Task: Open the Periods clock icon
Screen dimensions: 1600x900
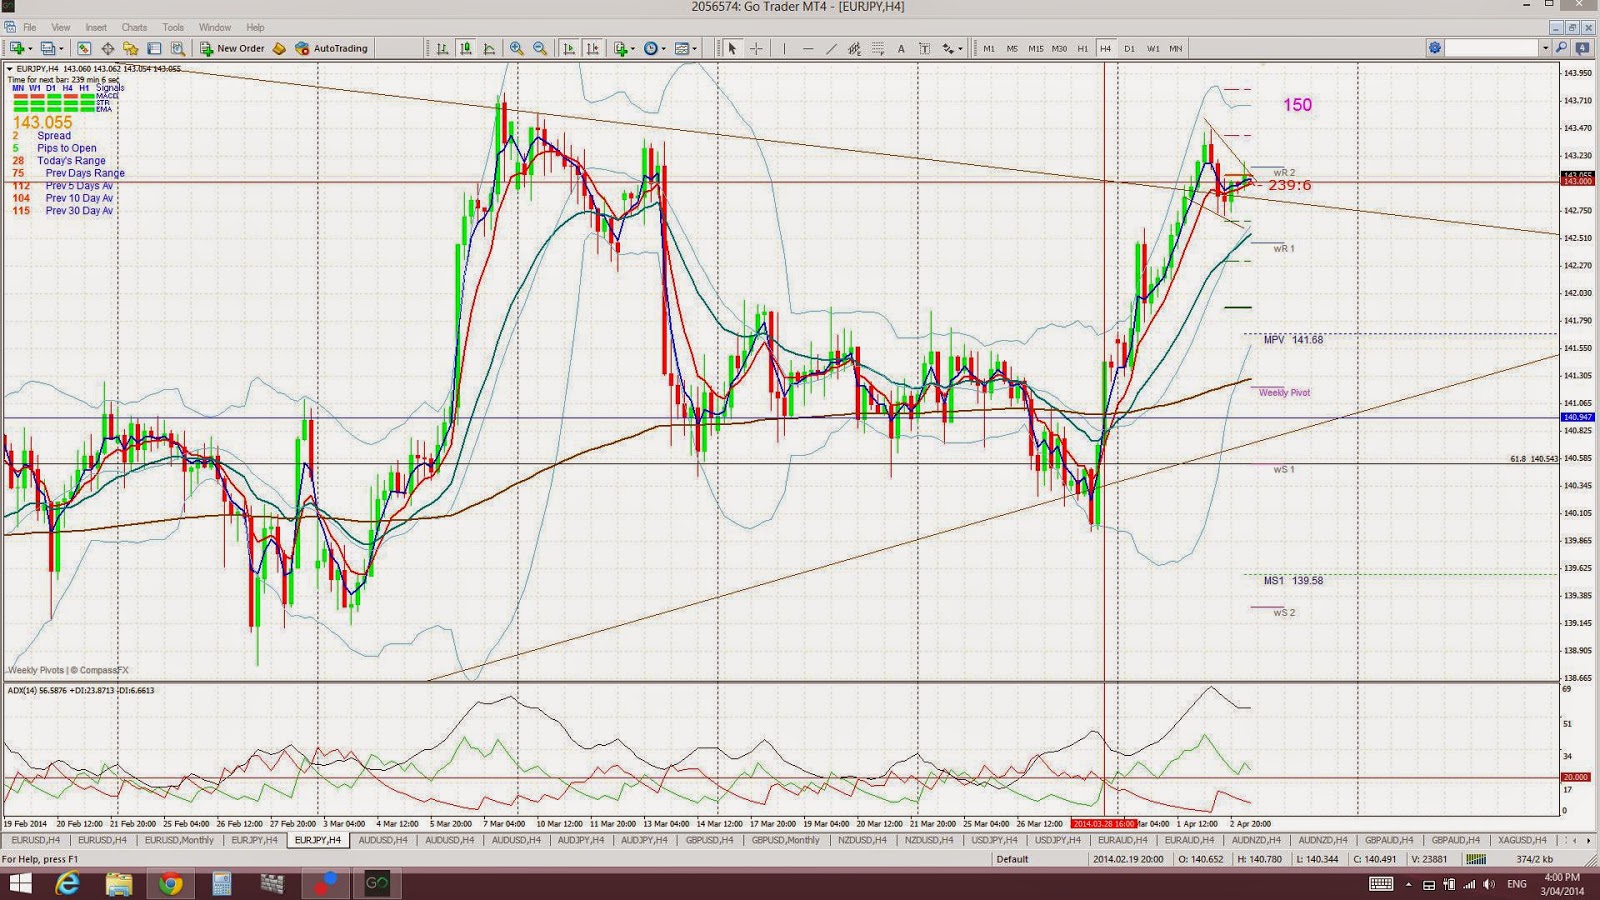Action: (x=651, y=48)
